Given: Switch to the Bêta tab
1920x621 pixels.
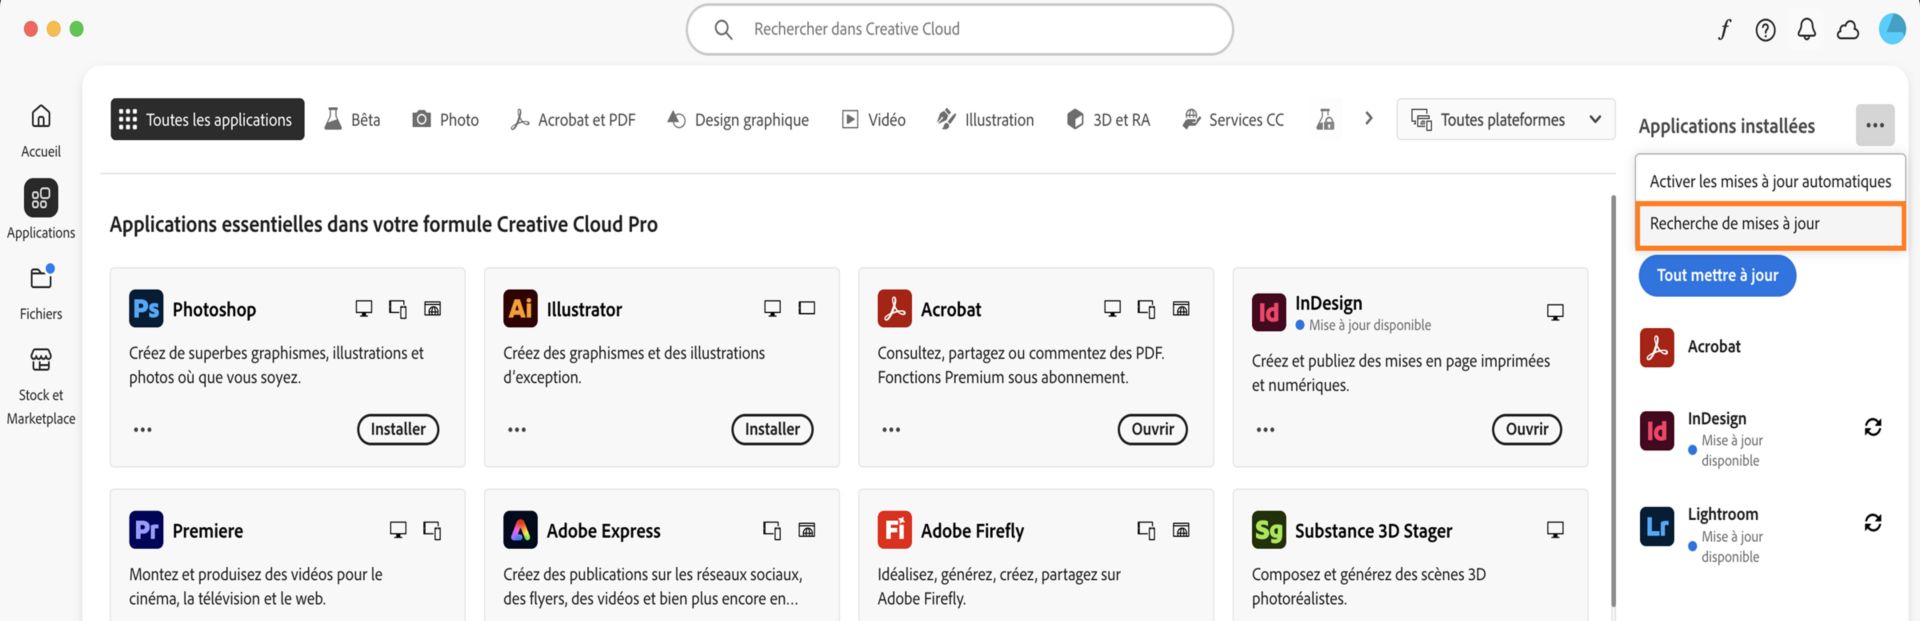Looking at the screenshot, I should pyautogui.click(x=352, y=120).
